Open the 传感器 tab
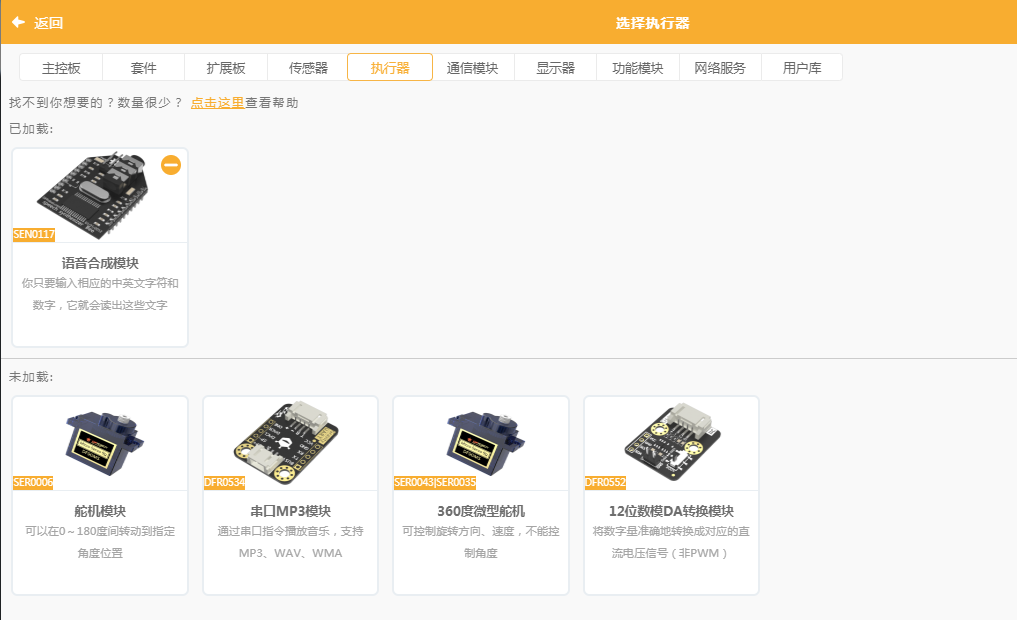1017x620 pixels. pos(308,67)
